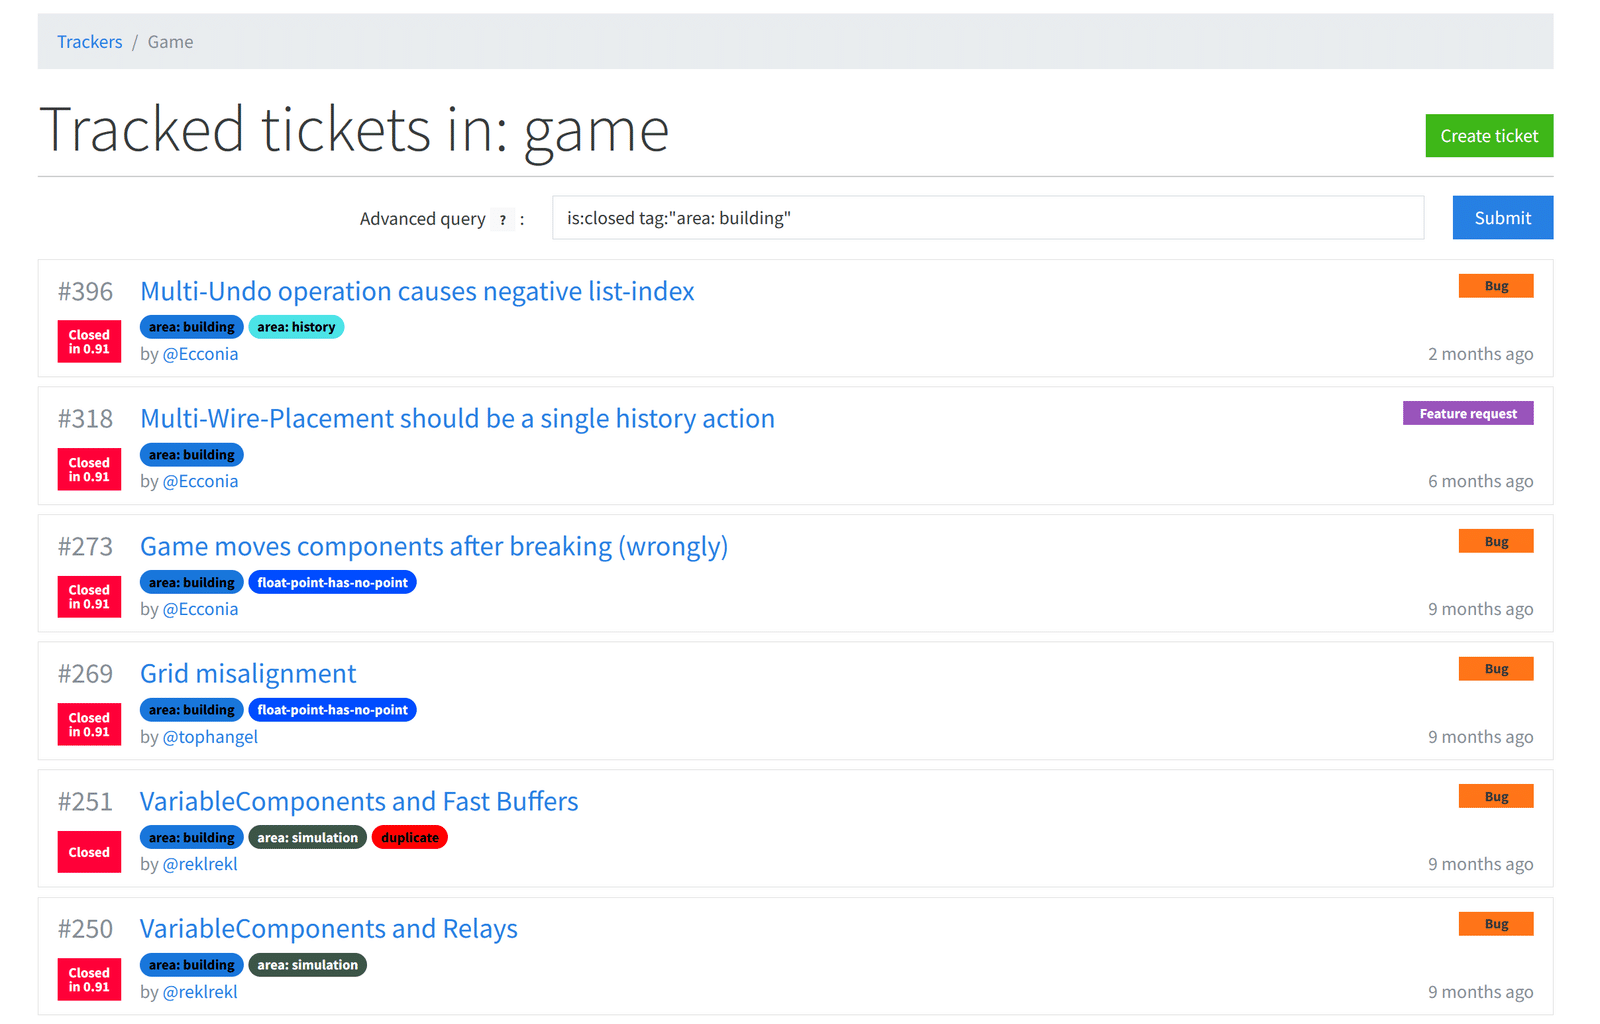Click the Closed status badge on ticket #251

coord(89,852)
